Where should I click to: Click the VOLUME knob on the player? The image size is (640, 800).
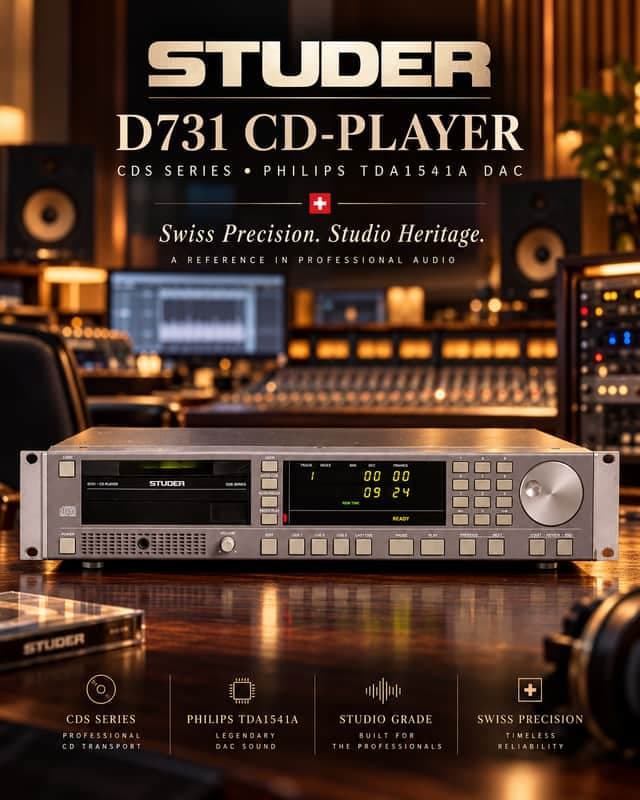[227, 545]
